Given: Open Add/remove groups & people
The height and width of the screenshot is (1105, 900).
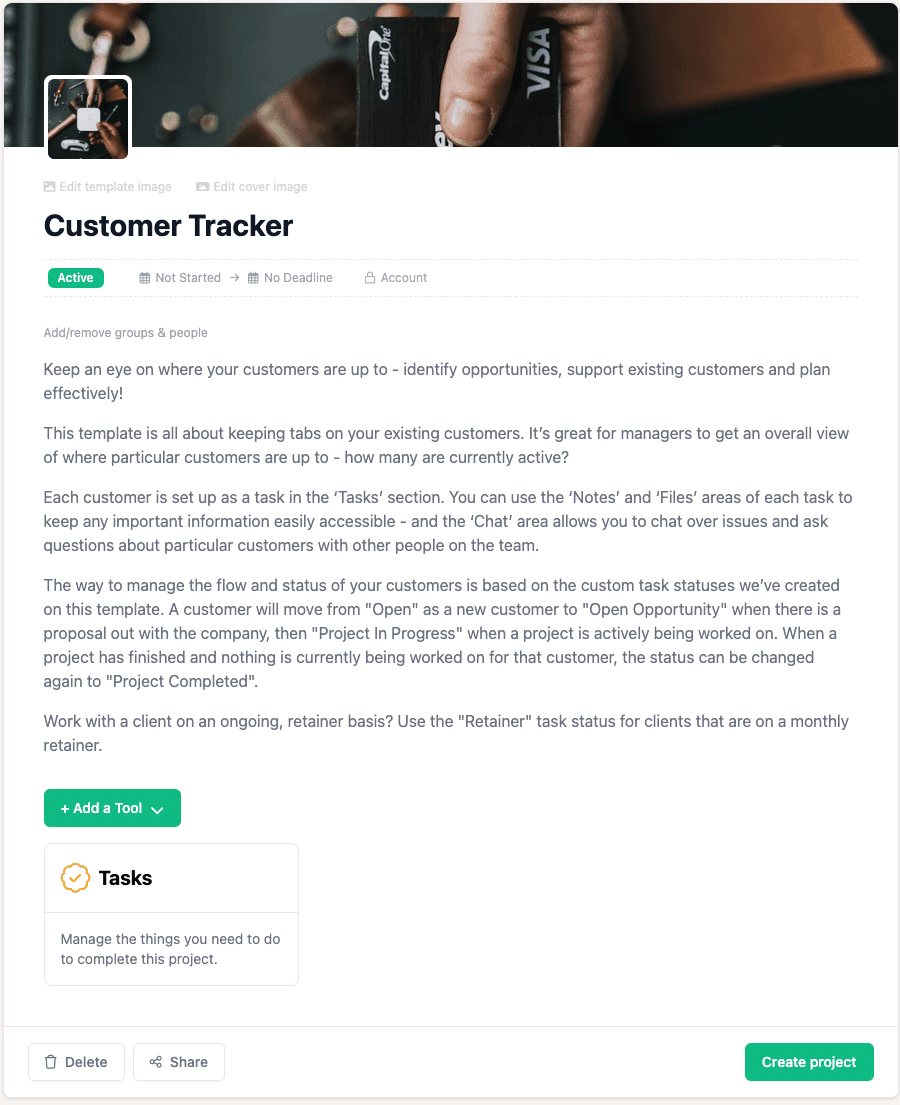Looking at the screenshot, I should click(125, 332).
